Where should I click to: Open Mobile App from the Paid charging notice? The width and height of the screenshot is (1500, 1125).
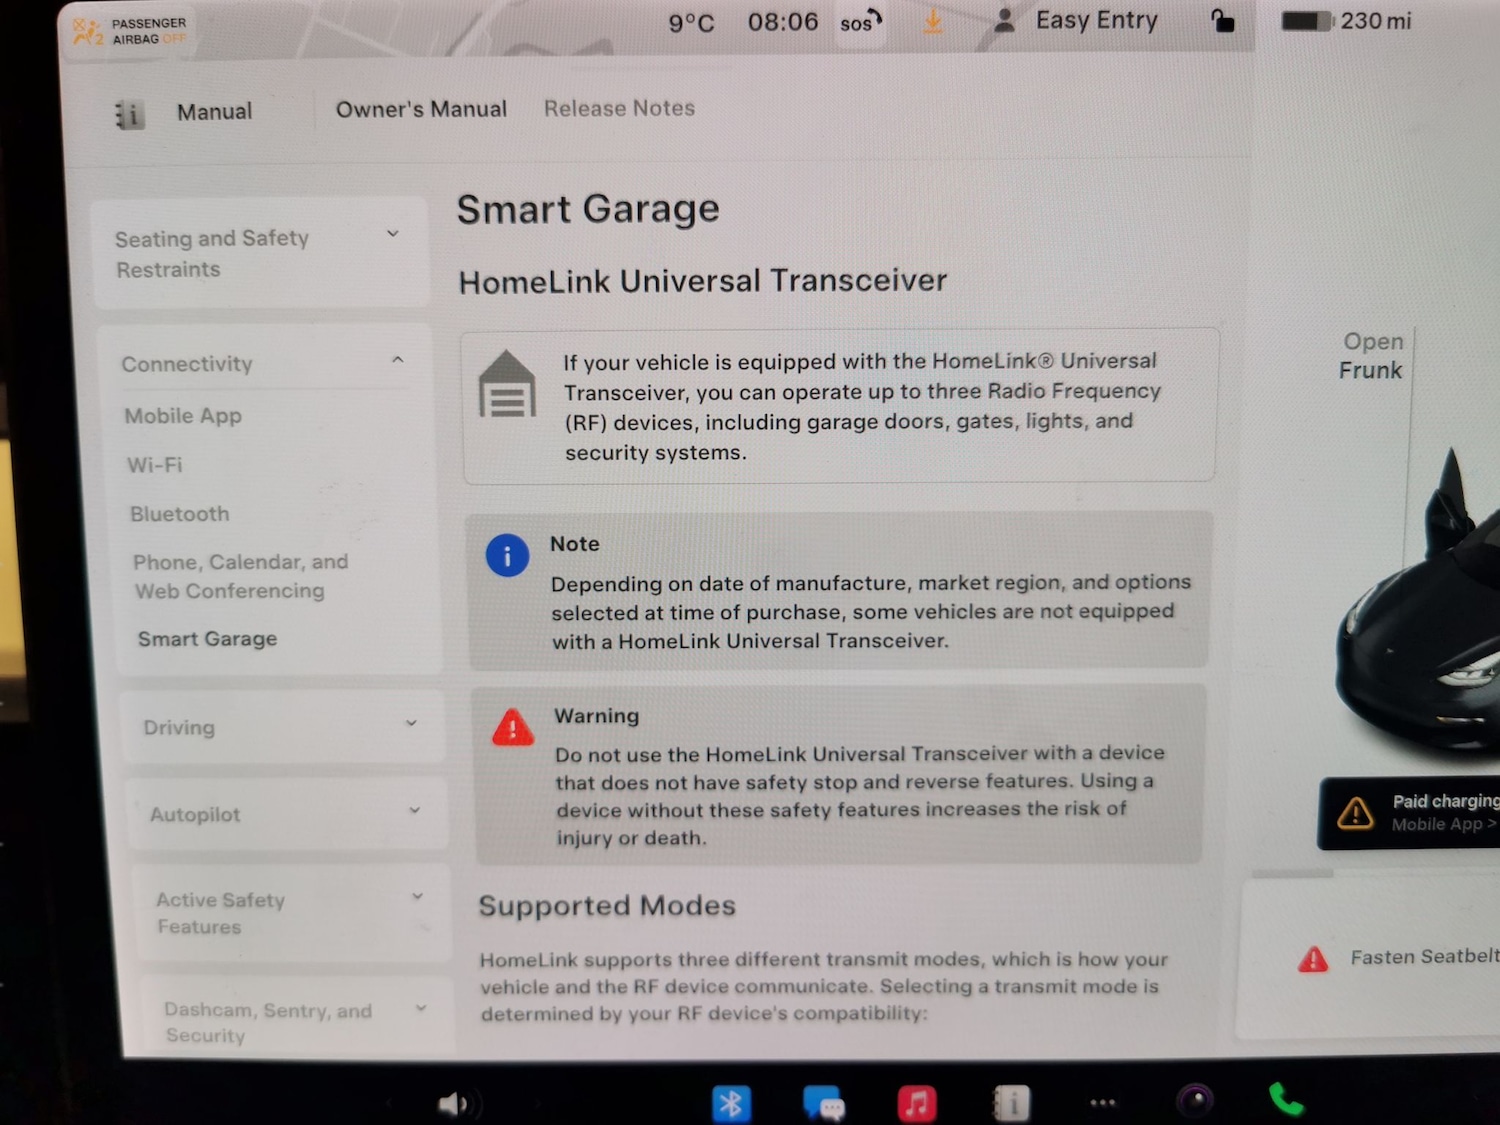(1442, 824)
